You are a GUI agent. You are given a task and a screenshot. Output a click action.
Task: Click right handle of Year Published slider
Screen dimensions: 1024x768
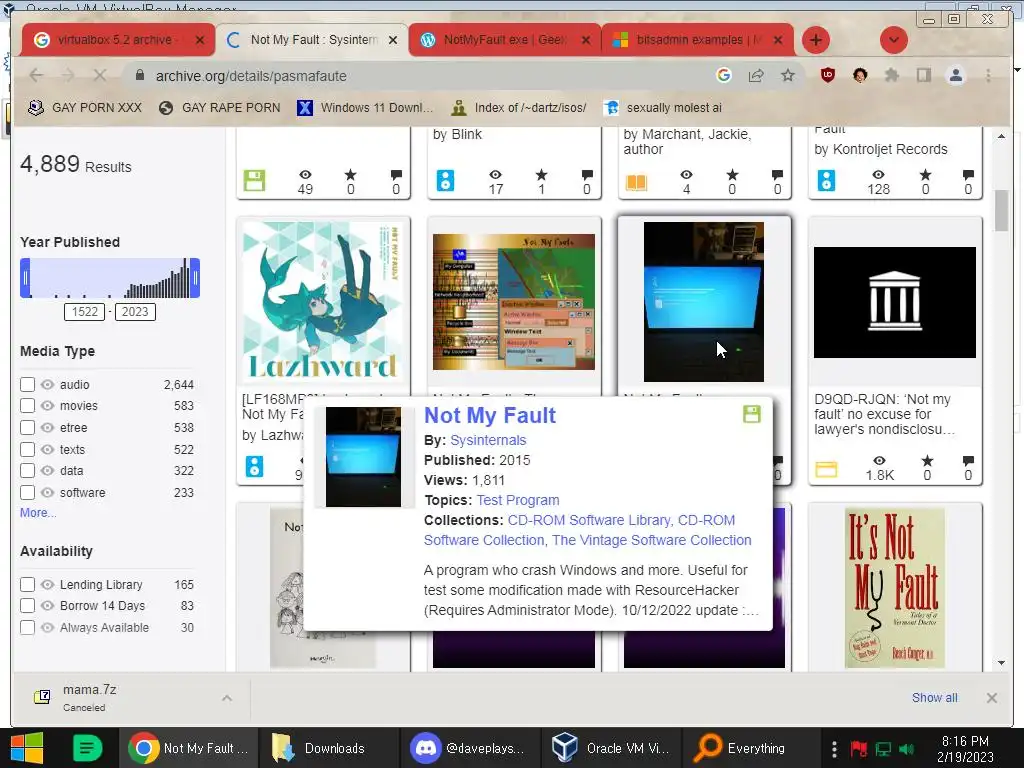(x=195, y=278)
